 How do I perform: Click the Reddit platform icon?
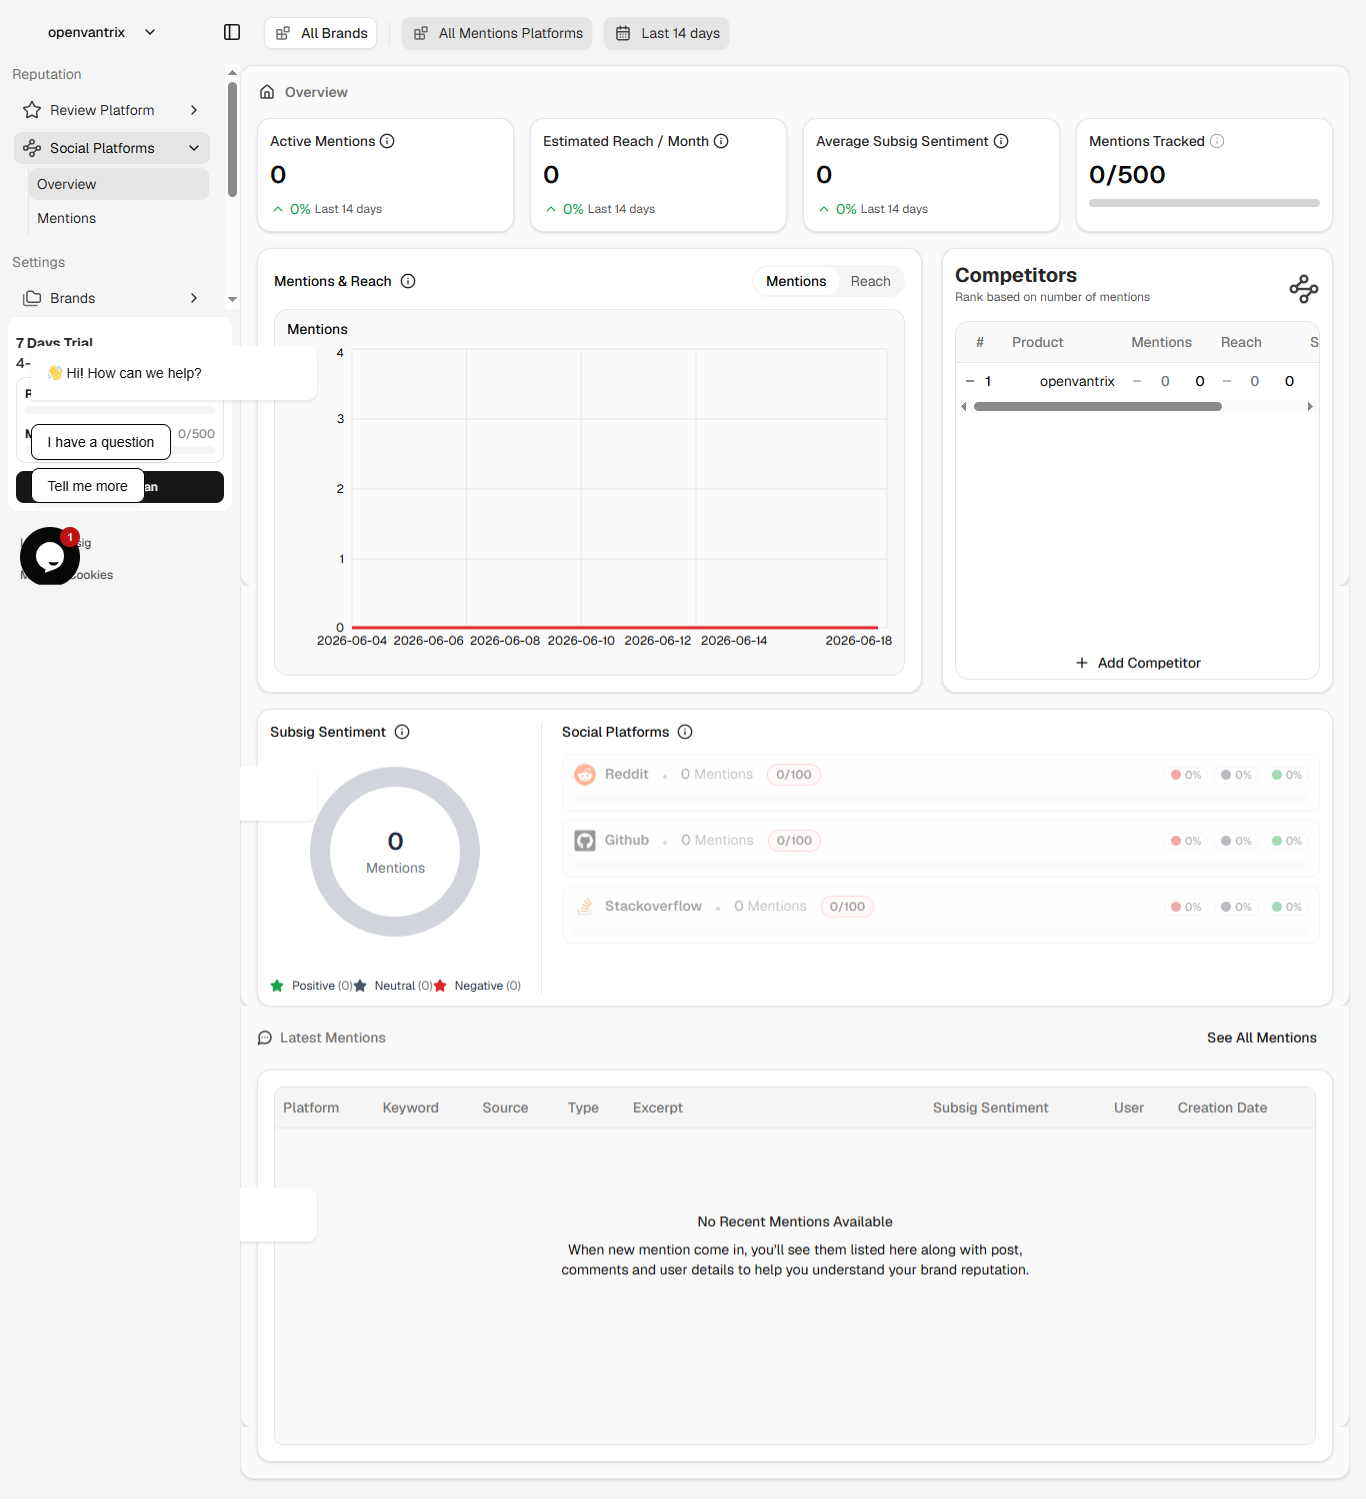tap(585, 774)
